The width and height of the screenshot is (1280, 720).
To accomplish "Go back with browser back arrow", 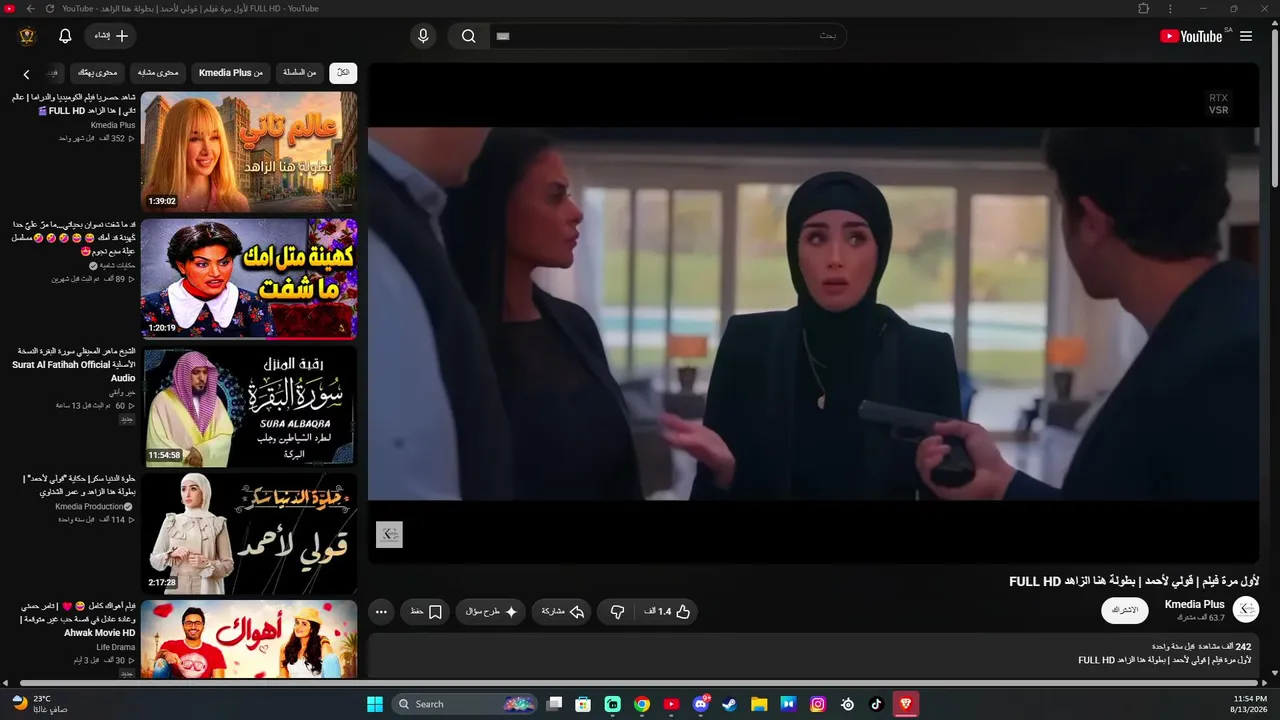I will (x=30, y=9).
